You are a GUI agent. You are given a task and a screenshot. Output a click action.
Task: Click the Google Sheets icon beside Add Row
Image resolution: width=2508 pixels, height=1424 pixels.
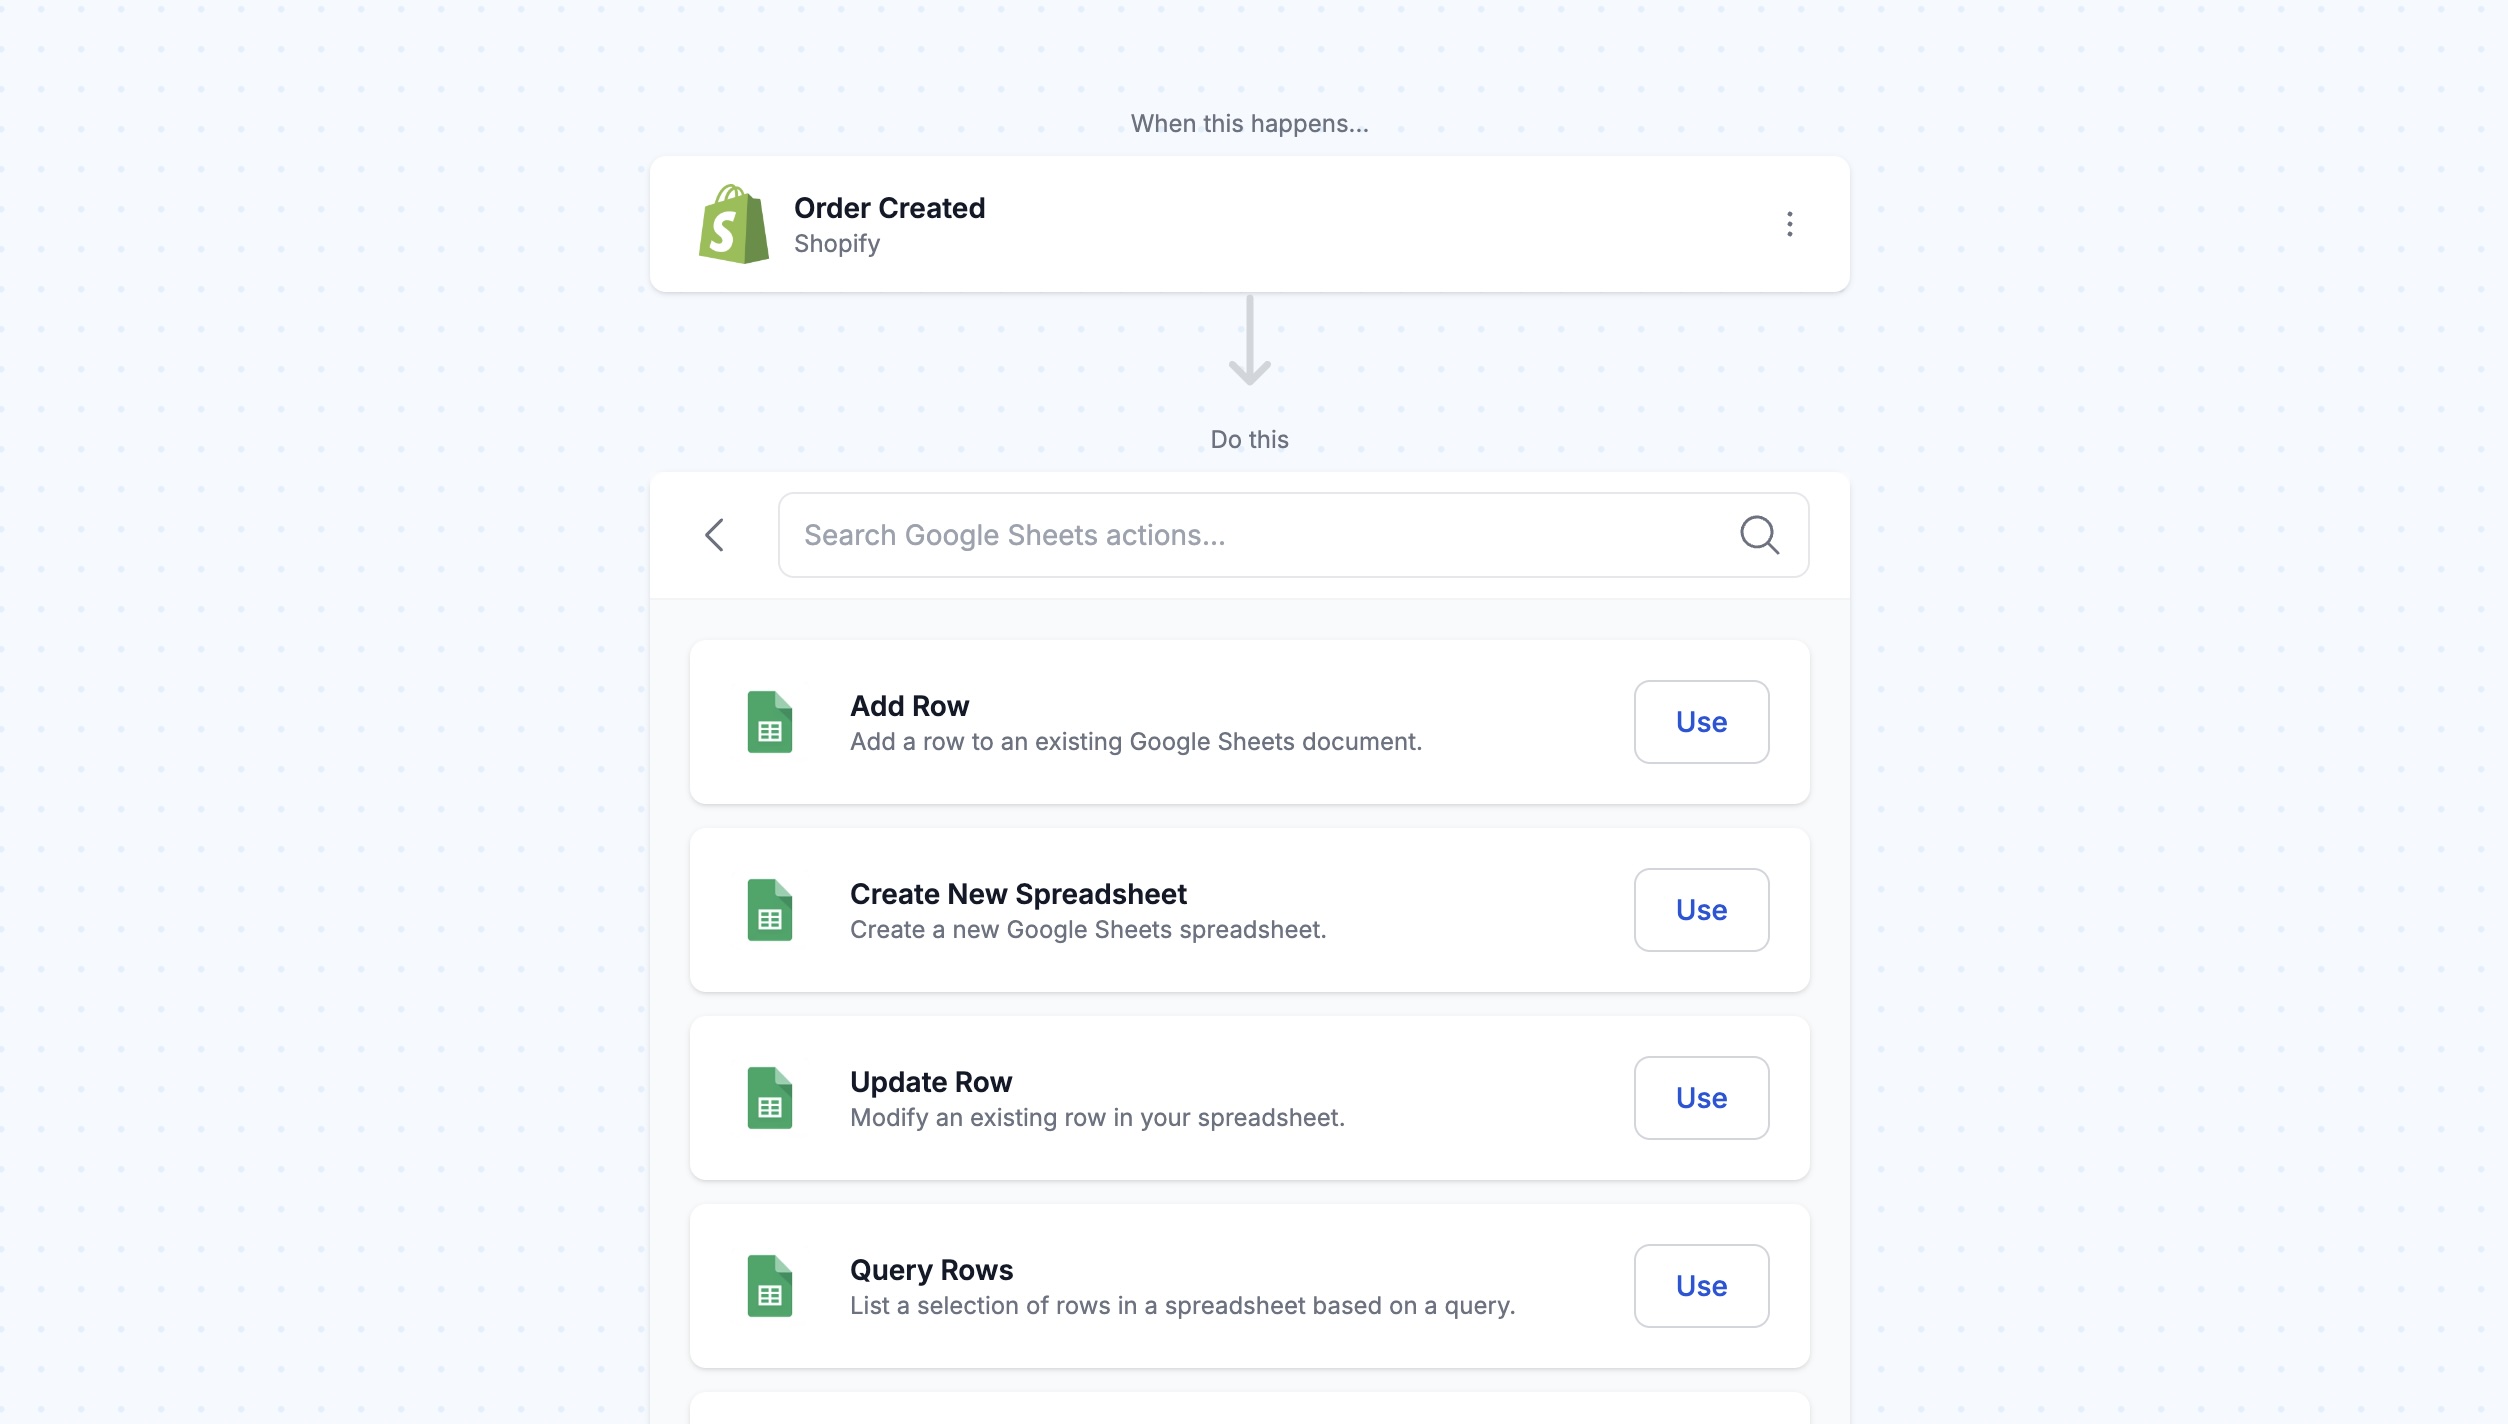point(770,722)
